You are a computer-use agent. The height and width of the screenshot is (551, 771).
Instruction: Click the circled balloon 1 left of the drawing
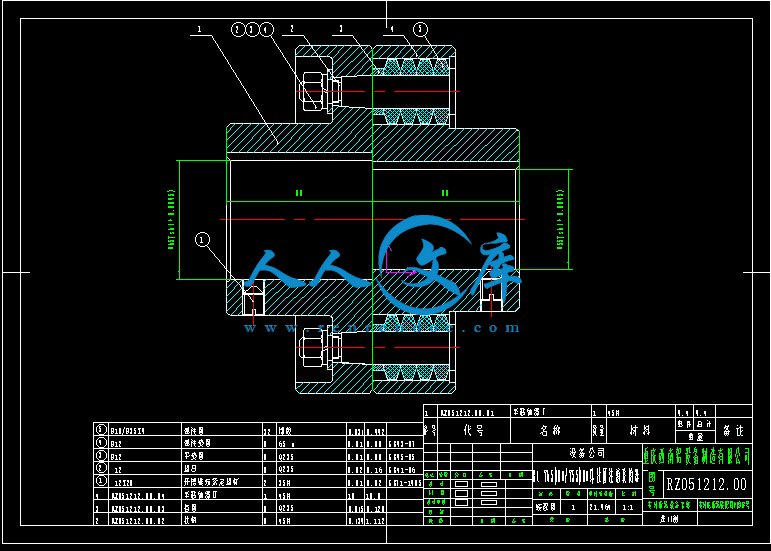click(203, 240)
